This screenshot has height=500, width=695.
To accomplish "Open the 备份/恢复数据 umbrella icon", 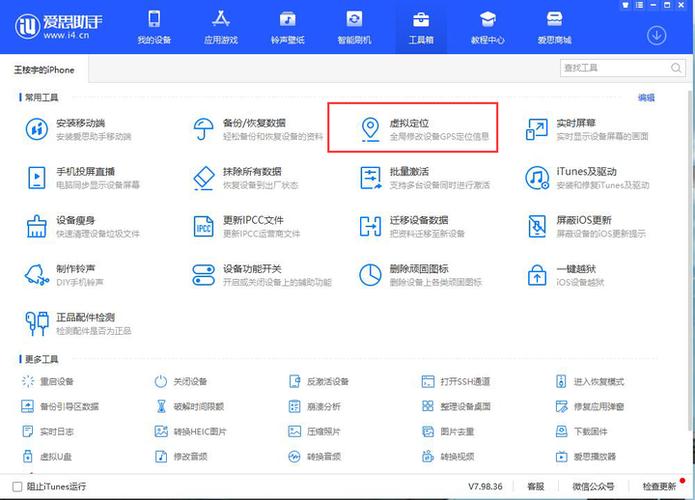I will (x=203, y=129).
